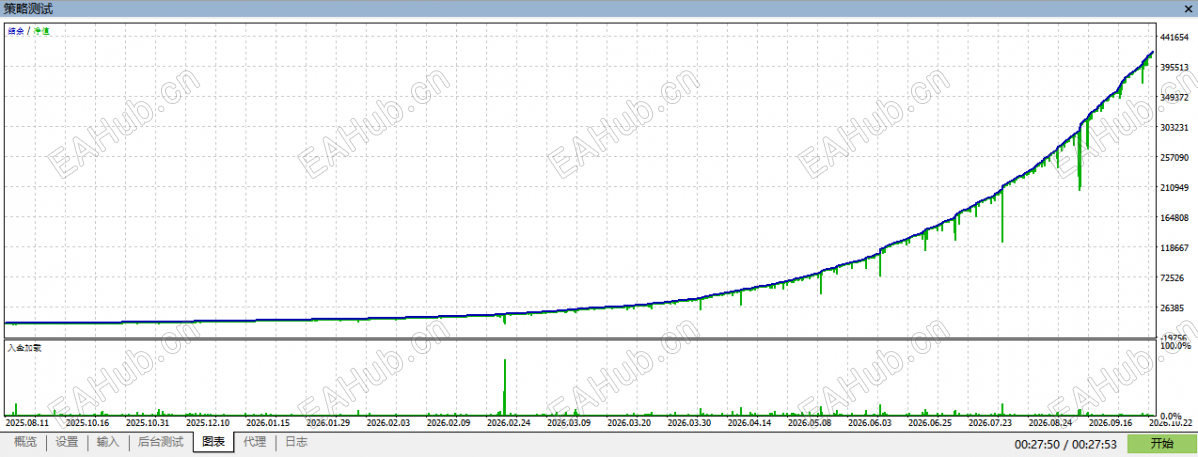The image size is (1198, 457).
Task: Click the 2026.07.23 date label
Action: pyautogui.click(x=990, y=422)
